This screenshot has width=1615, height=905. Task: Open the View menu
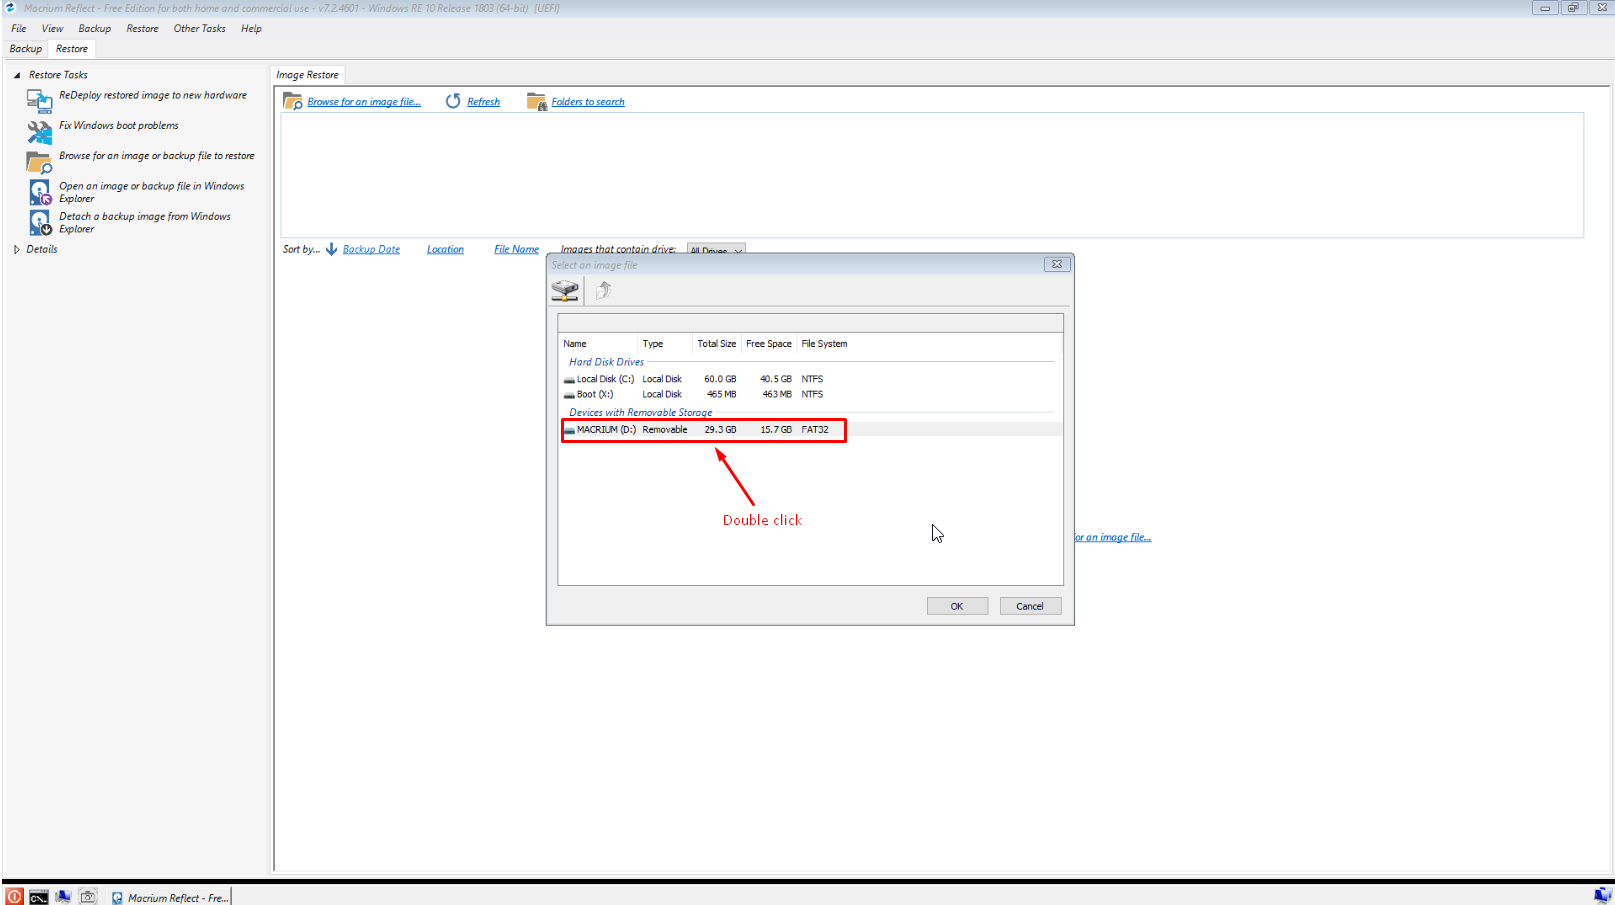pyautogui.click(x=52, y=28)
